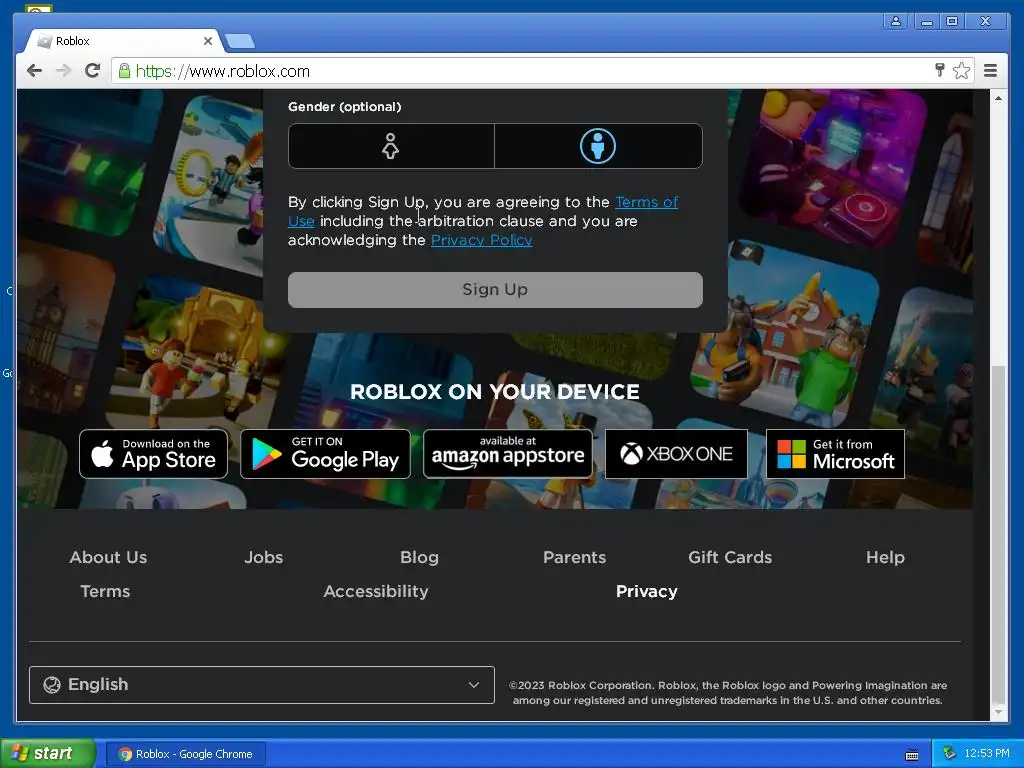Focus the address bar with roblox.com
This screenshot has height=768, width=1024.
[522, 71]
